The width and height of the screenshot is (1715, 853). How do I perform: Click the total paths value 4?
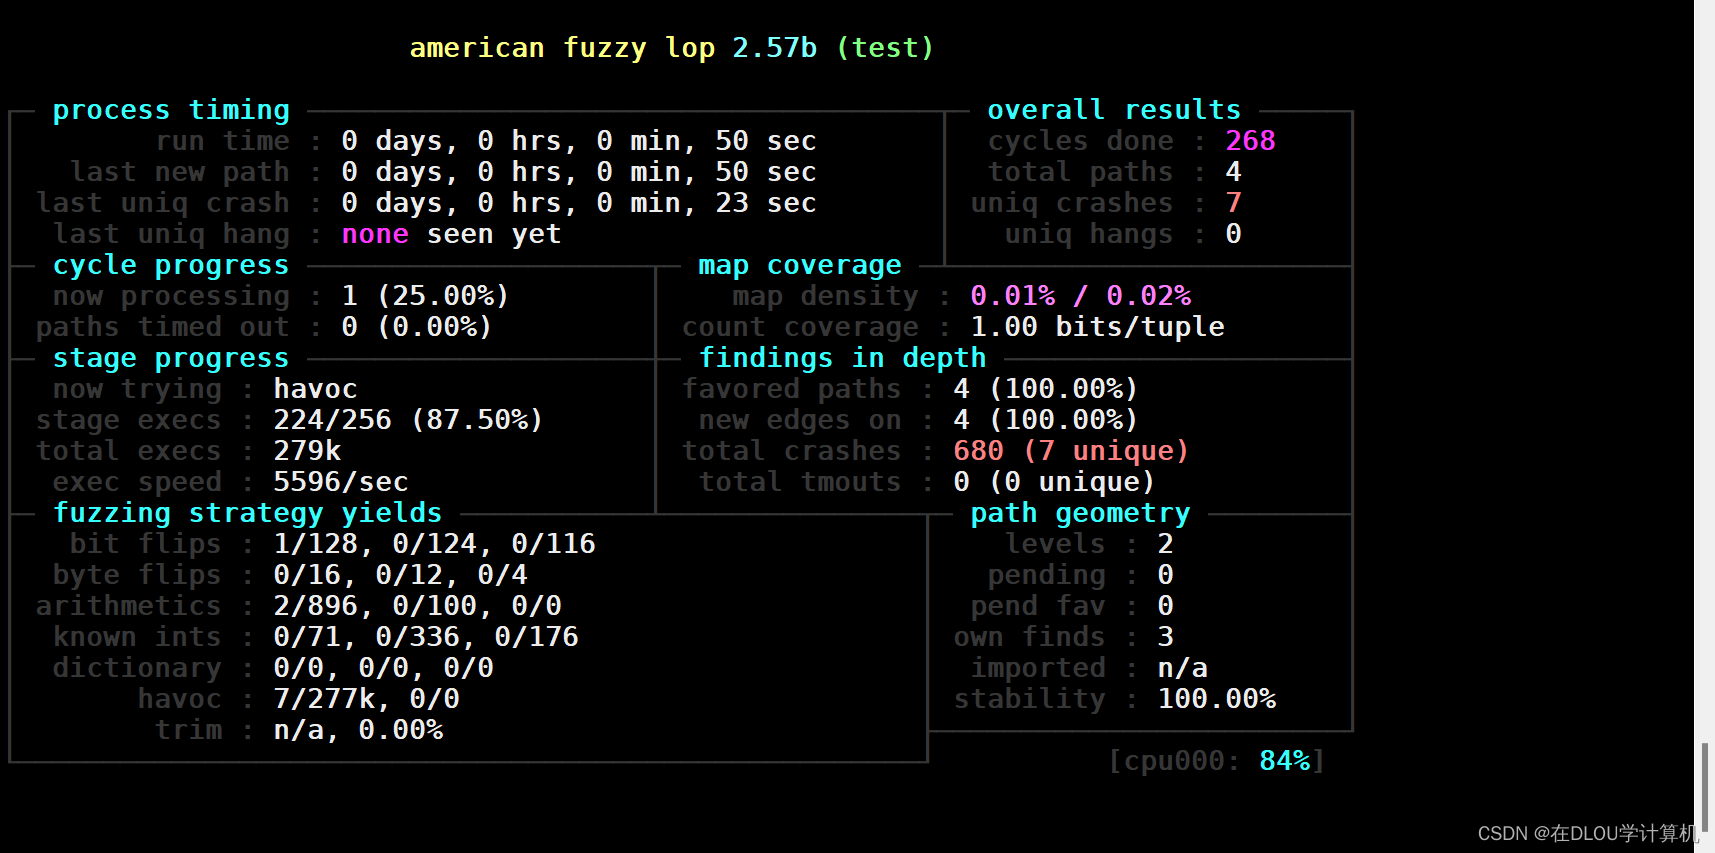click(1233, 172)
